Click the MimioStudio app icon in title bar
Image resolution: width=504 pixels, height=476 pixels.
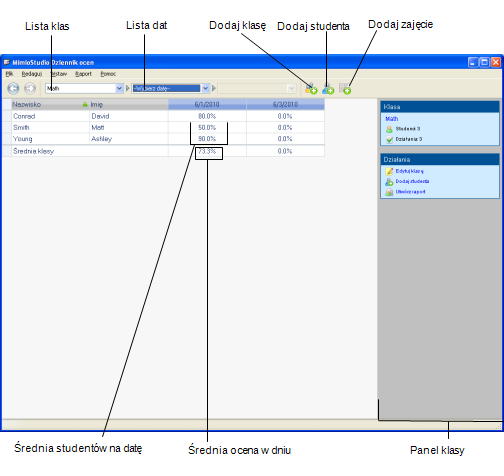point(7,62)
